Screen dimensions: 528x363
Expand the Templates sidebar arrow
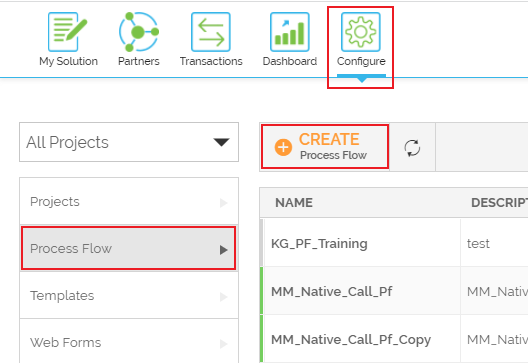tap(224, 297)
